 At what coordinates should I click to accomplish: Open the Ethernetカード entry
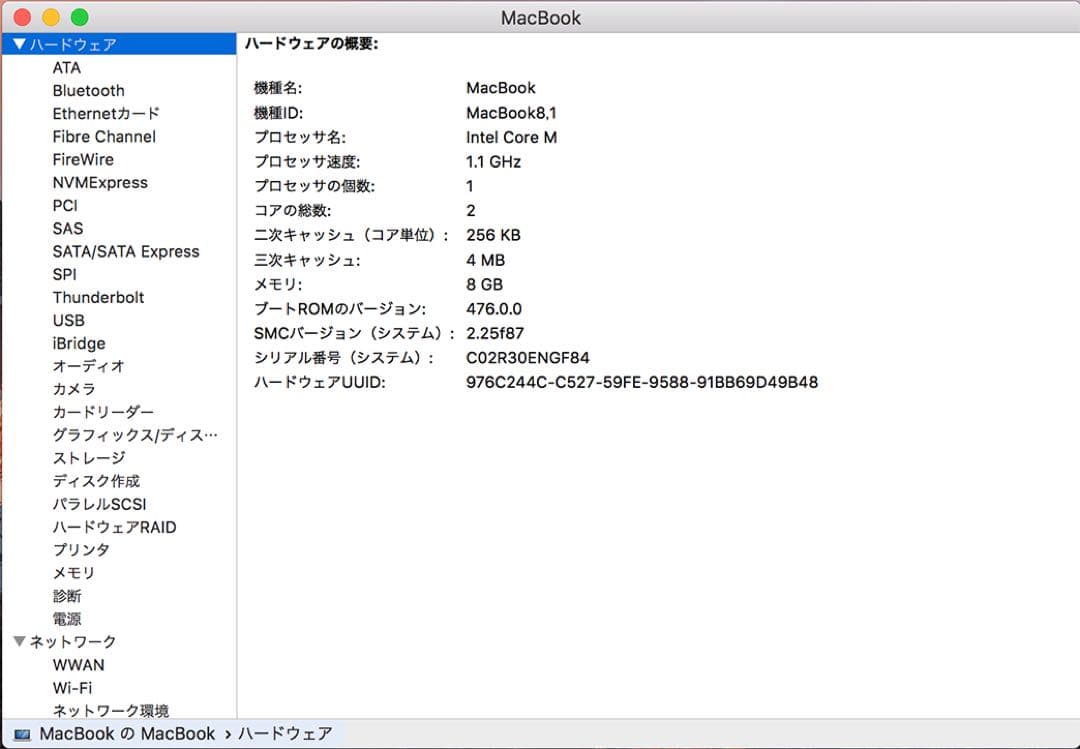[x=106, y=113]
